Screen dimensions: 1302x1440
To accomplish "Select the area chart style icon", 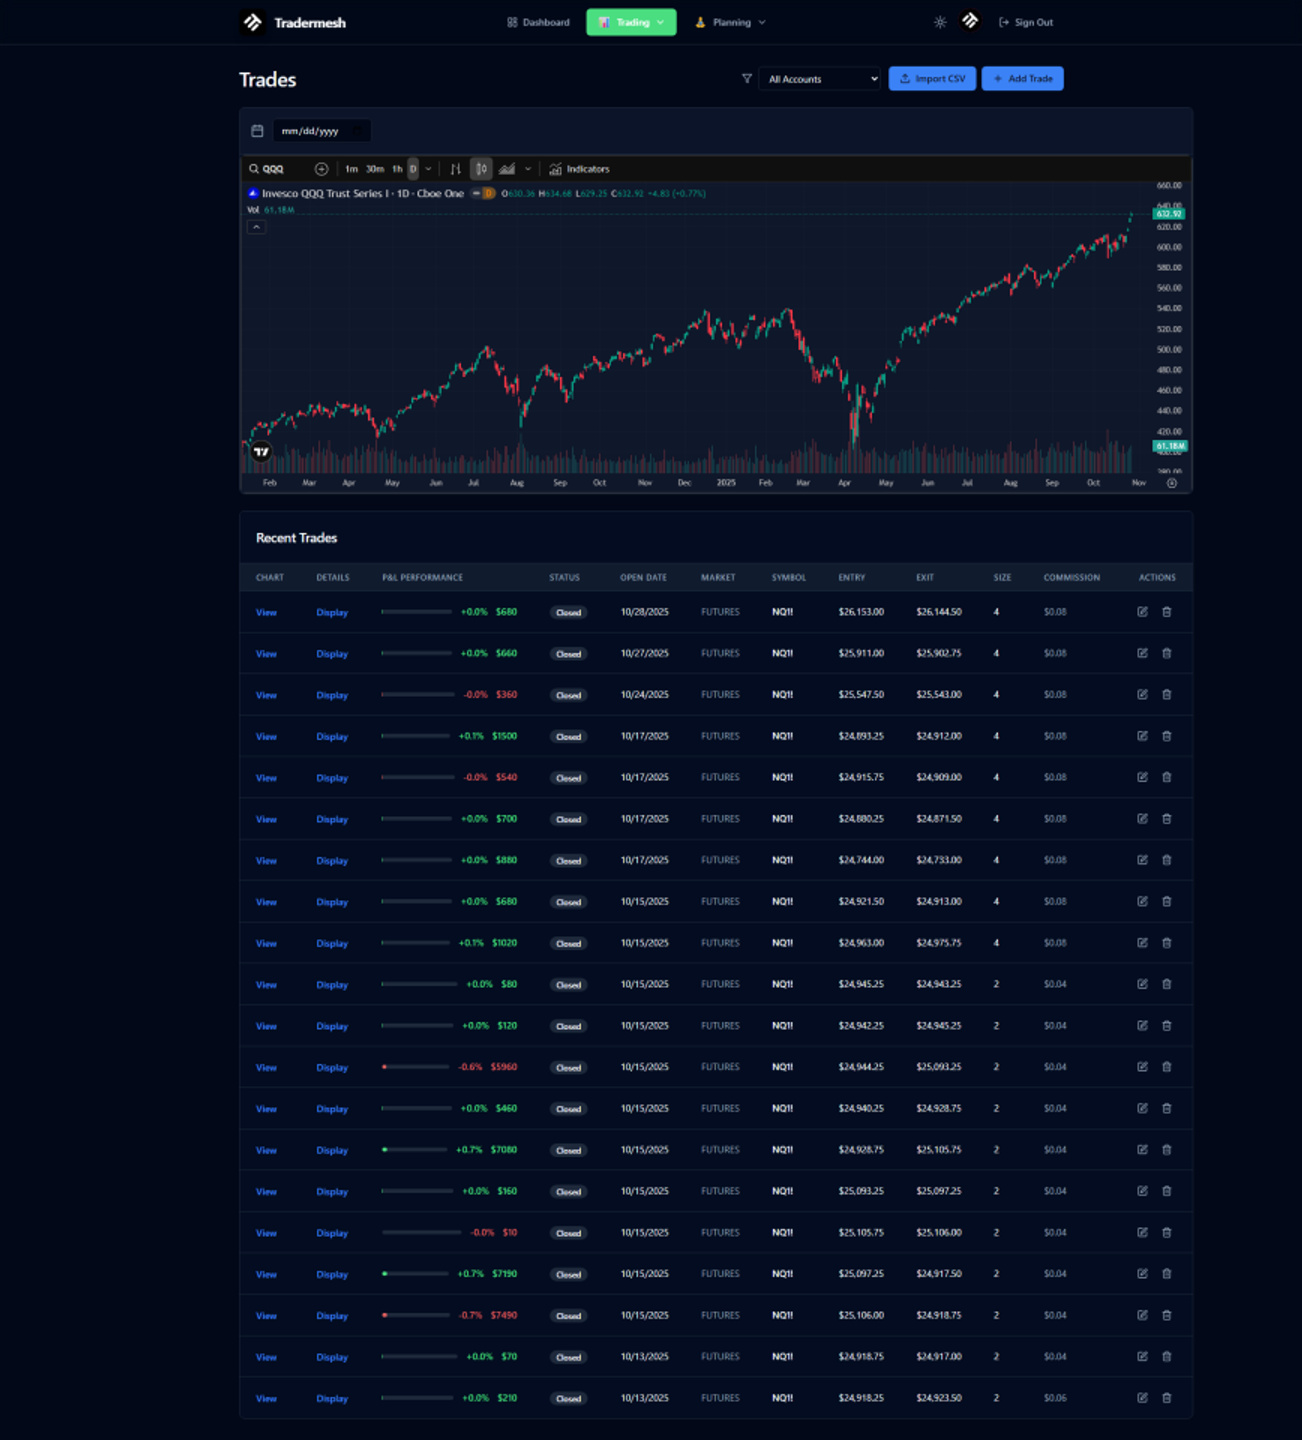I will click(507, 169).
